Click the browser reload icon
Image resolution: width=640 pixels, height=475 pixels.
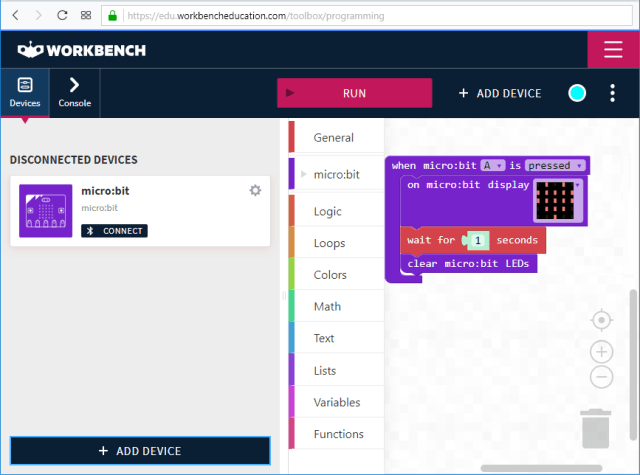coord(62,16)
